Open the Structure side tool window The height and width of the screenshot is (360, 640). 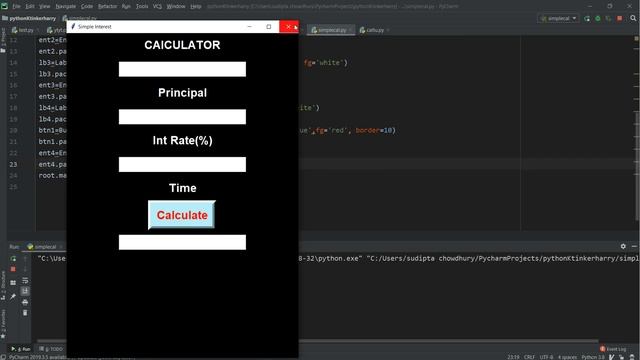[3, 286]
